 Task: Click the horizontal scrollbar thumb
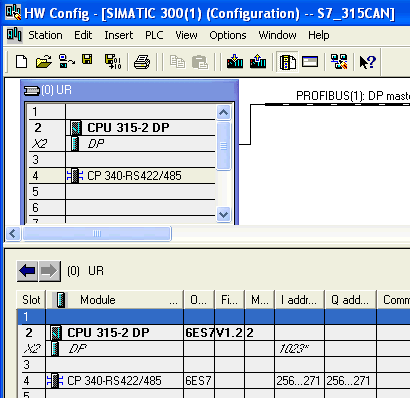(97, 233)
